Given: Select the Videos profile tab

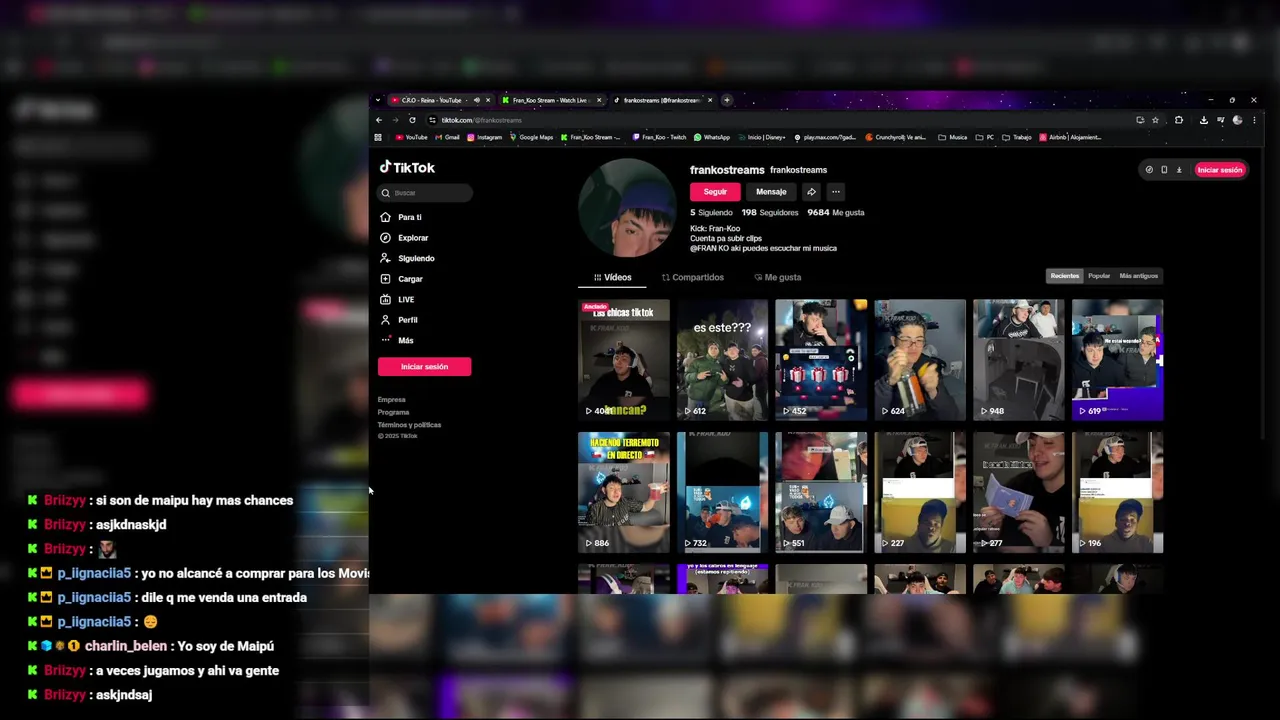Looking at the screenshot, I should tap(612, 277).
